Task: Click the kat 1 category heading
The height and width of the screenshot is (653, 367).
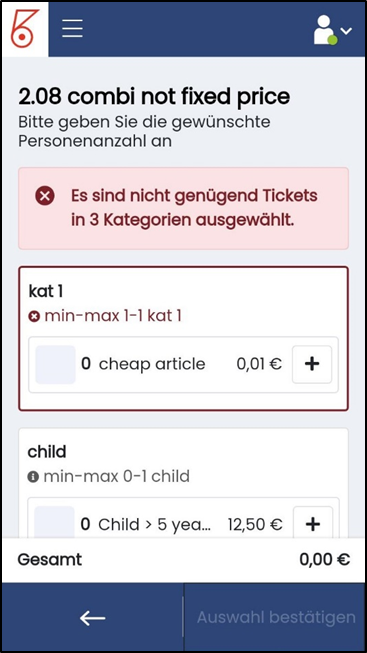Action: (x=46, y=292)
